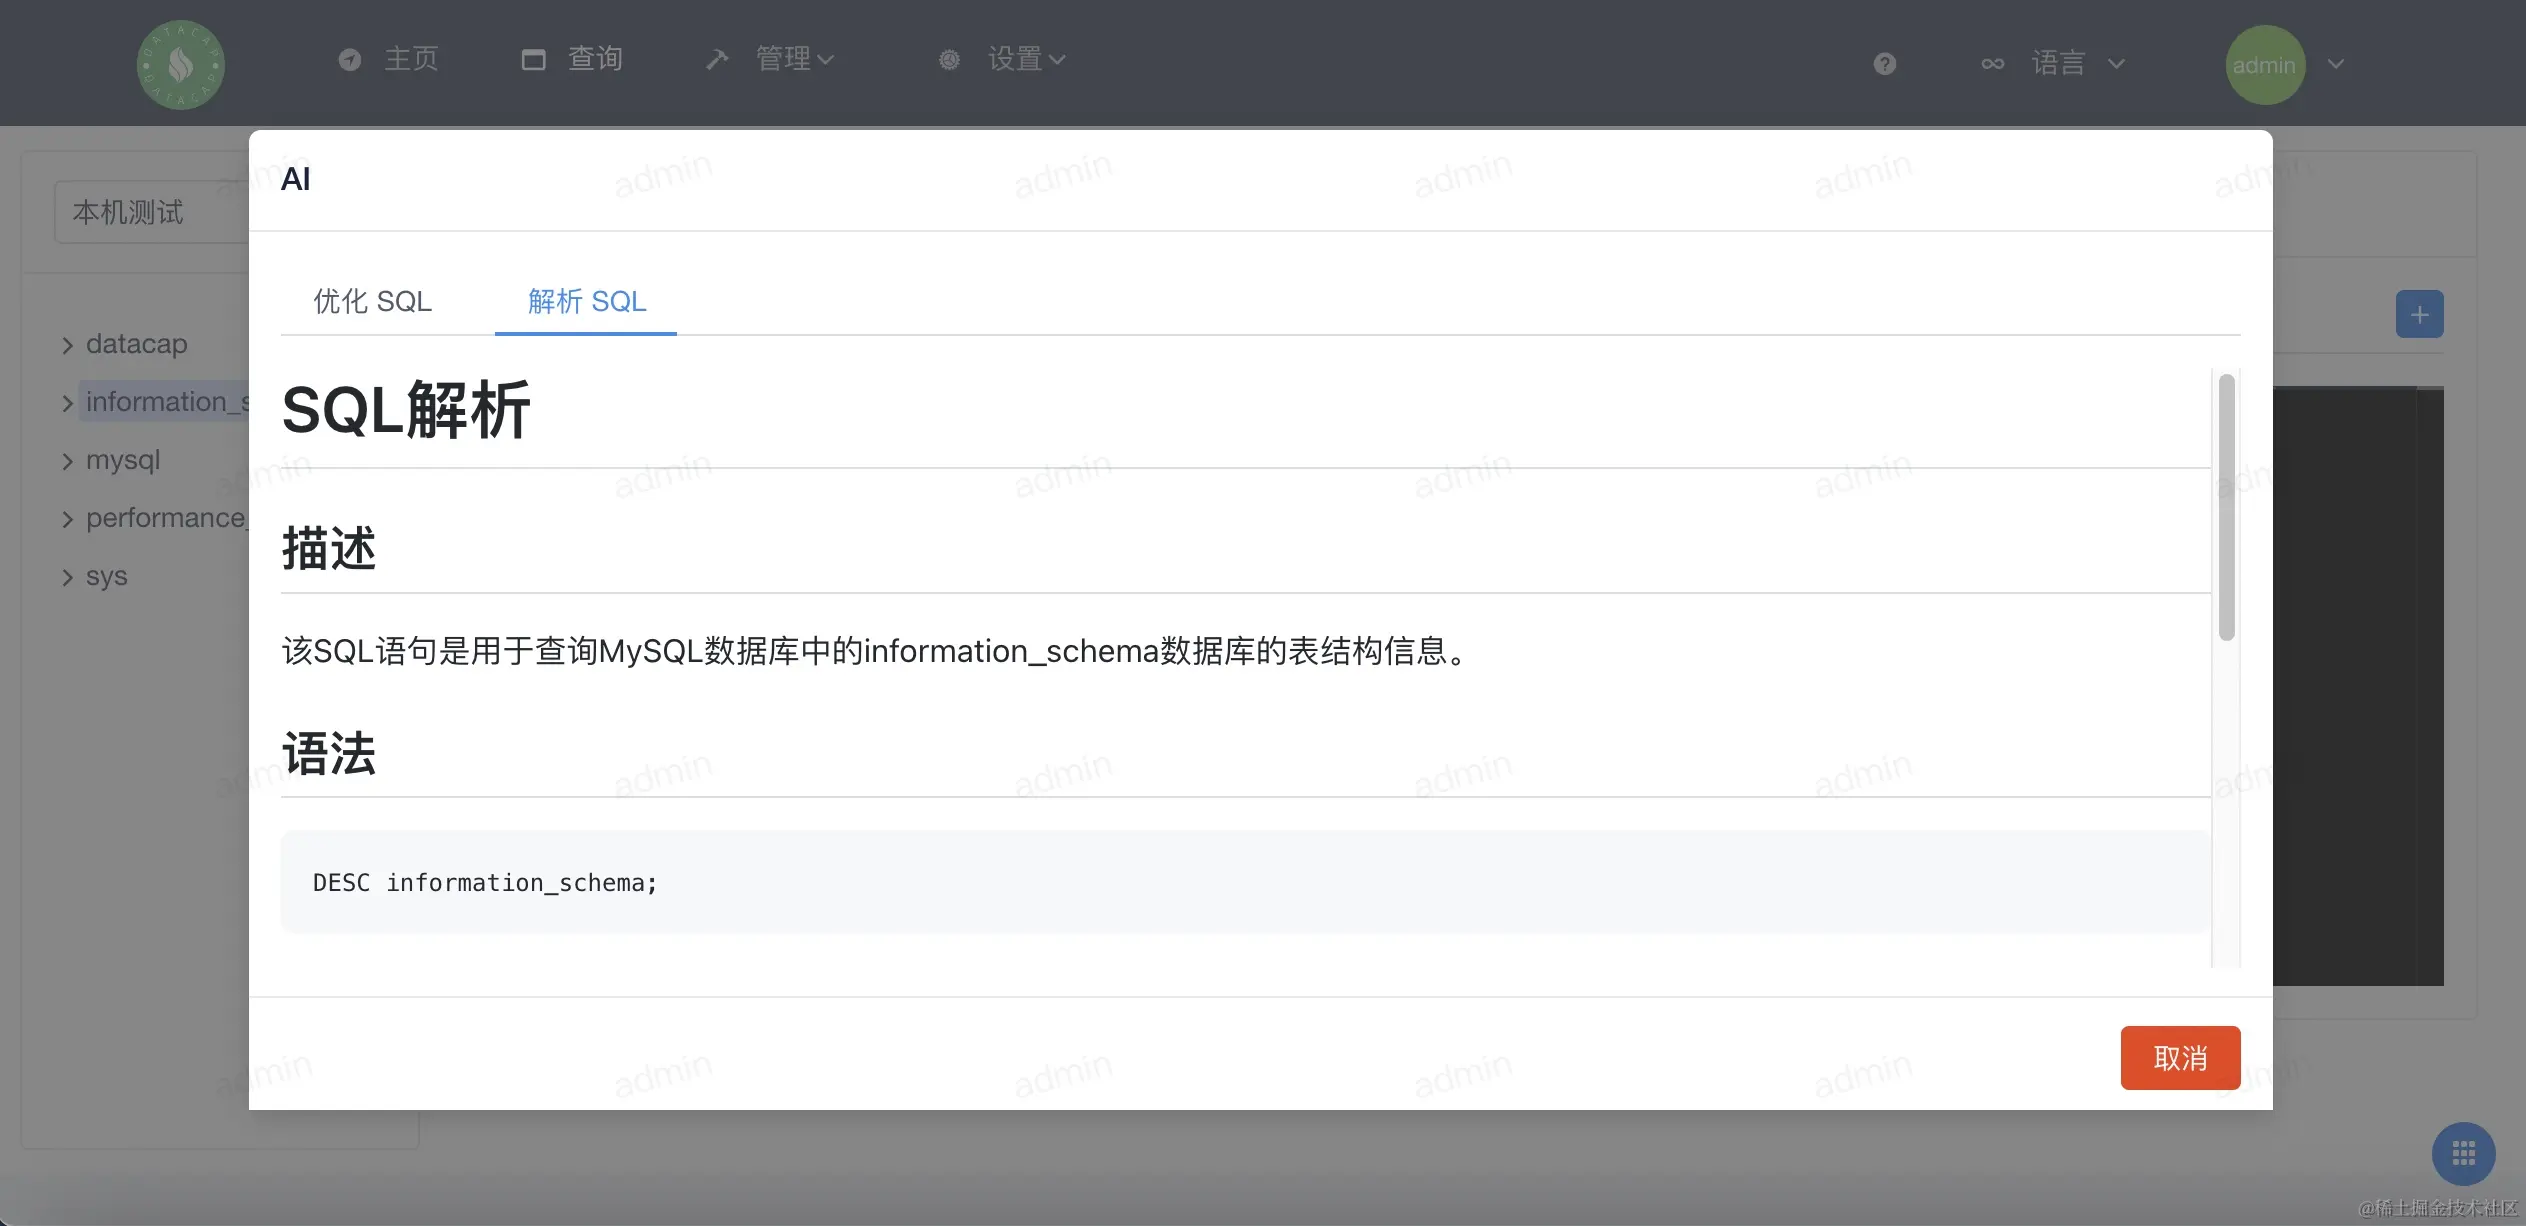The image size is (2526, 1226).
Task: Click the blue plus add-tab icon
Action: tap(2419, 315)
